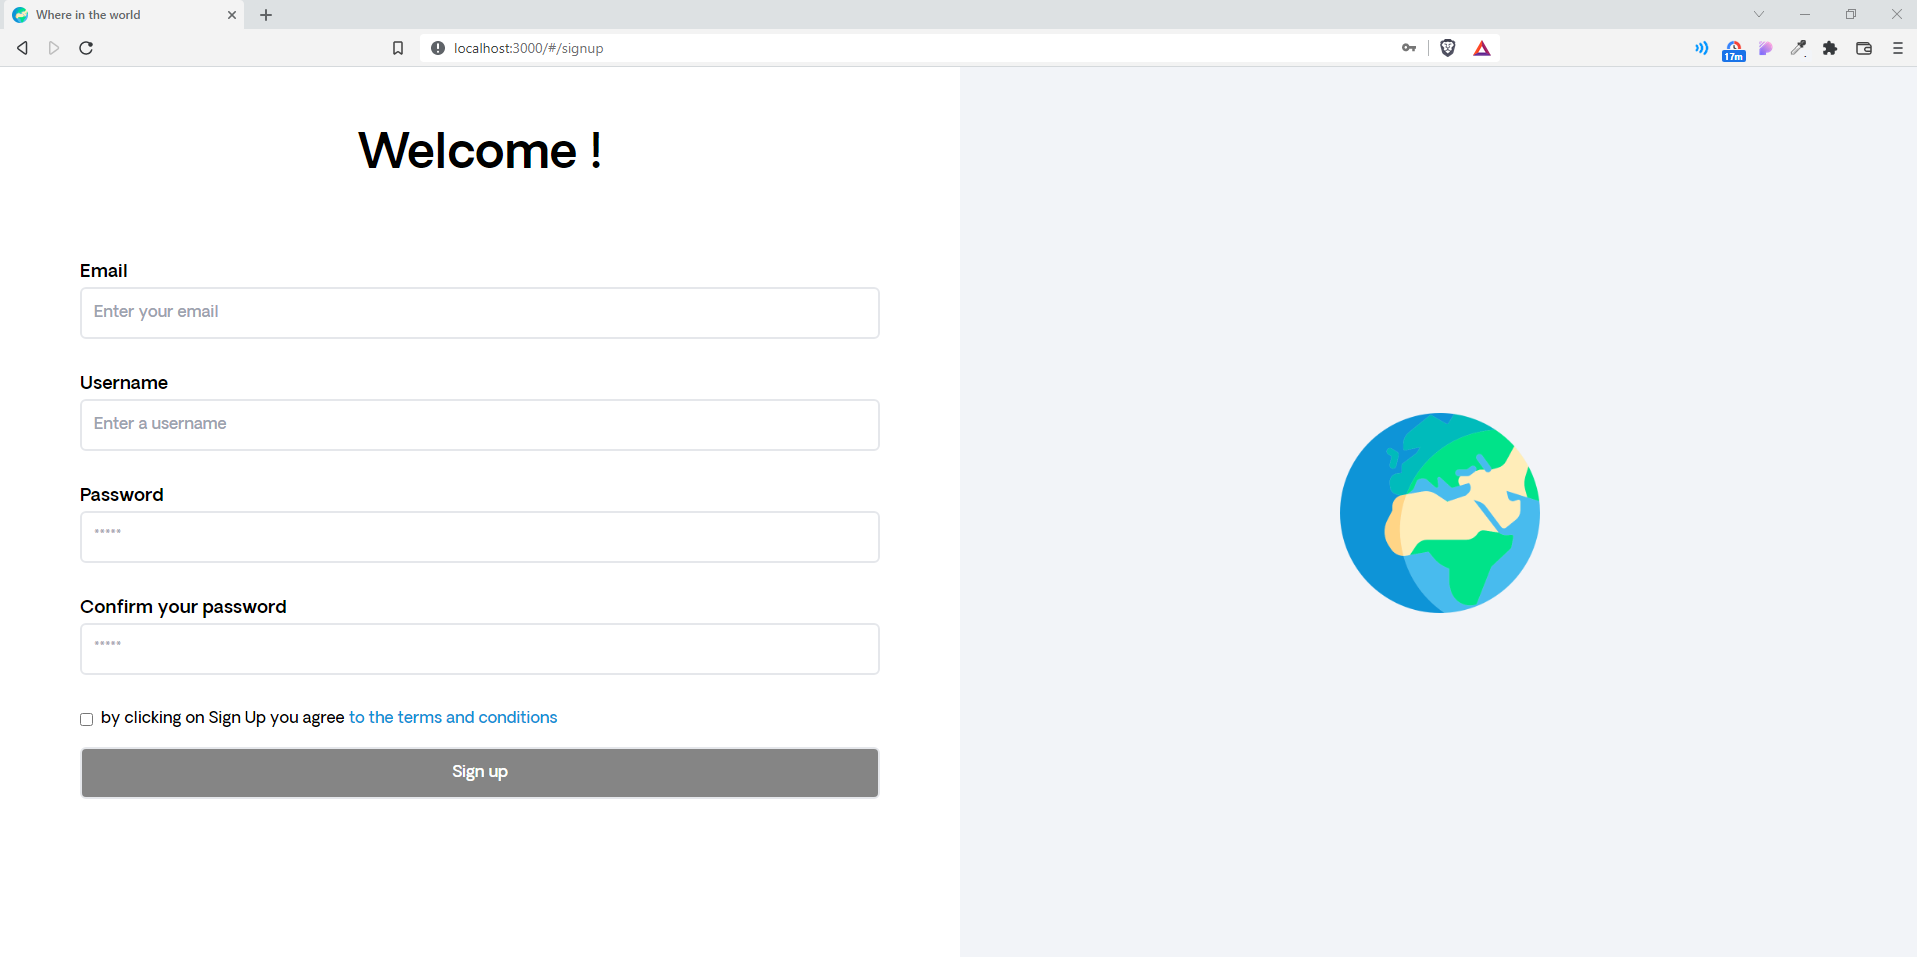Screen dimensions: 1917x957
Task: Reload the current page
Action: 86,47
